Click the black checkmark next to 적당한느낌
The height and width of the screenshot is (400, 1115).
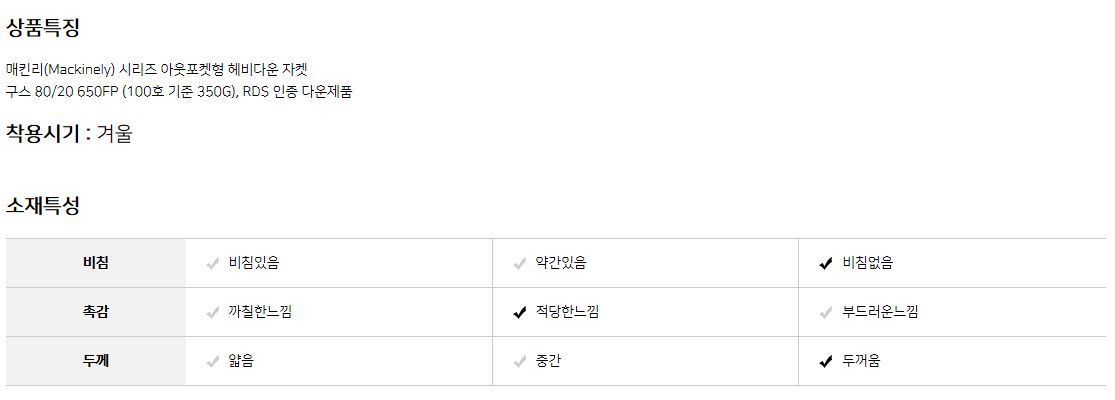point(519,313)
